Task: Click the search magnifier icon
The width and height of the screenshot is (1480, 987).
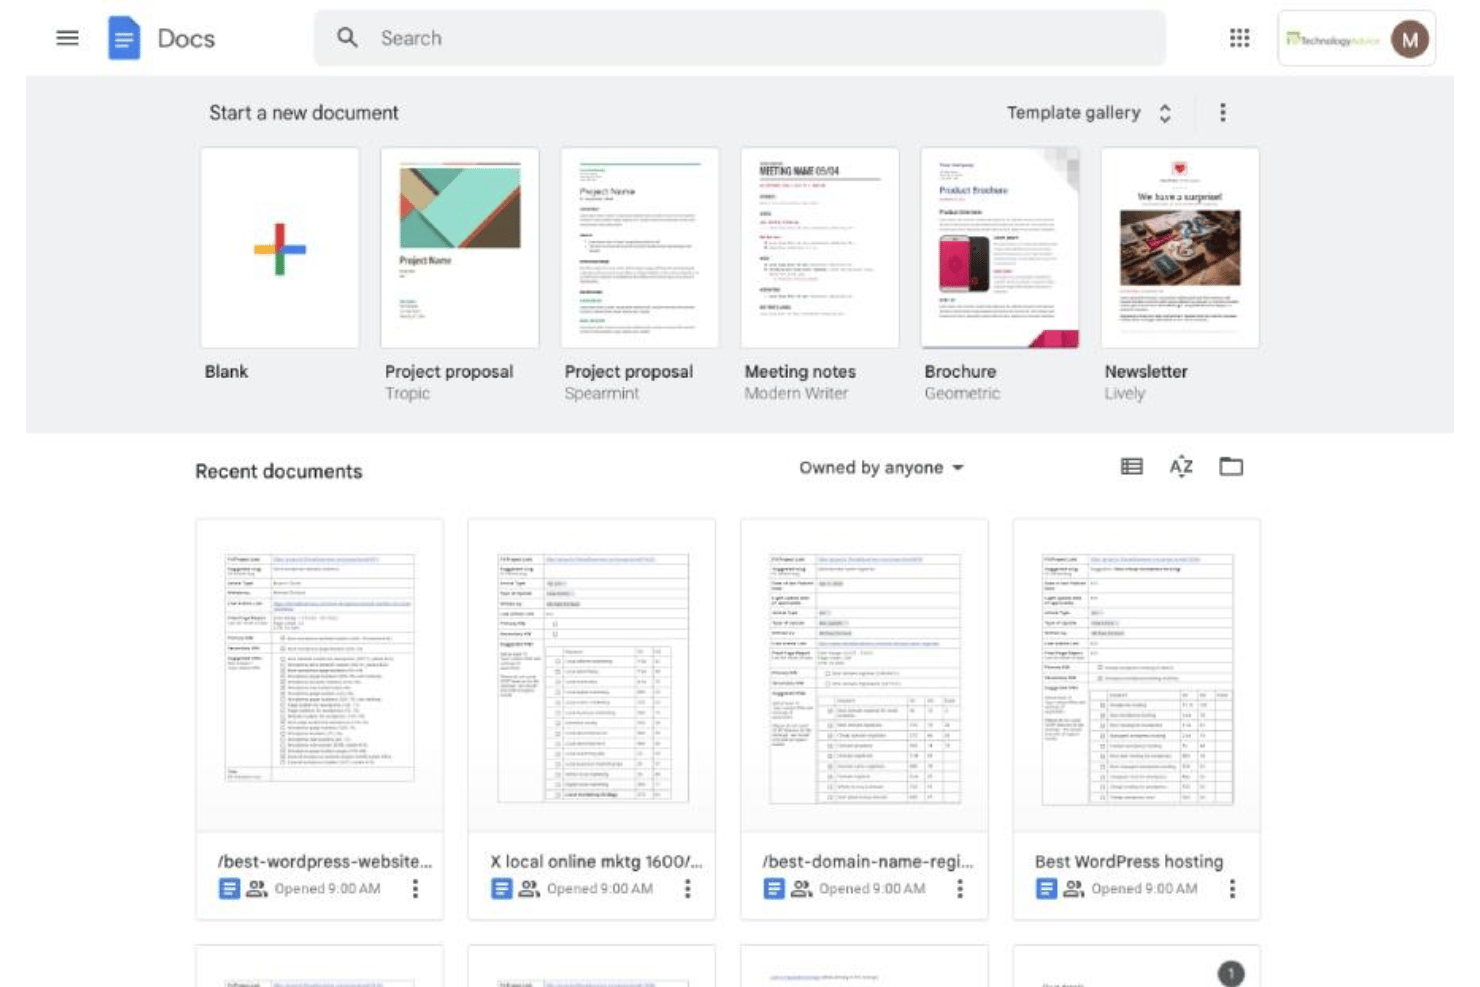Action: [347, 38]
